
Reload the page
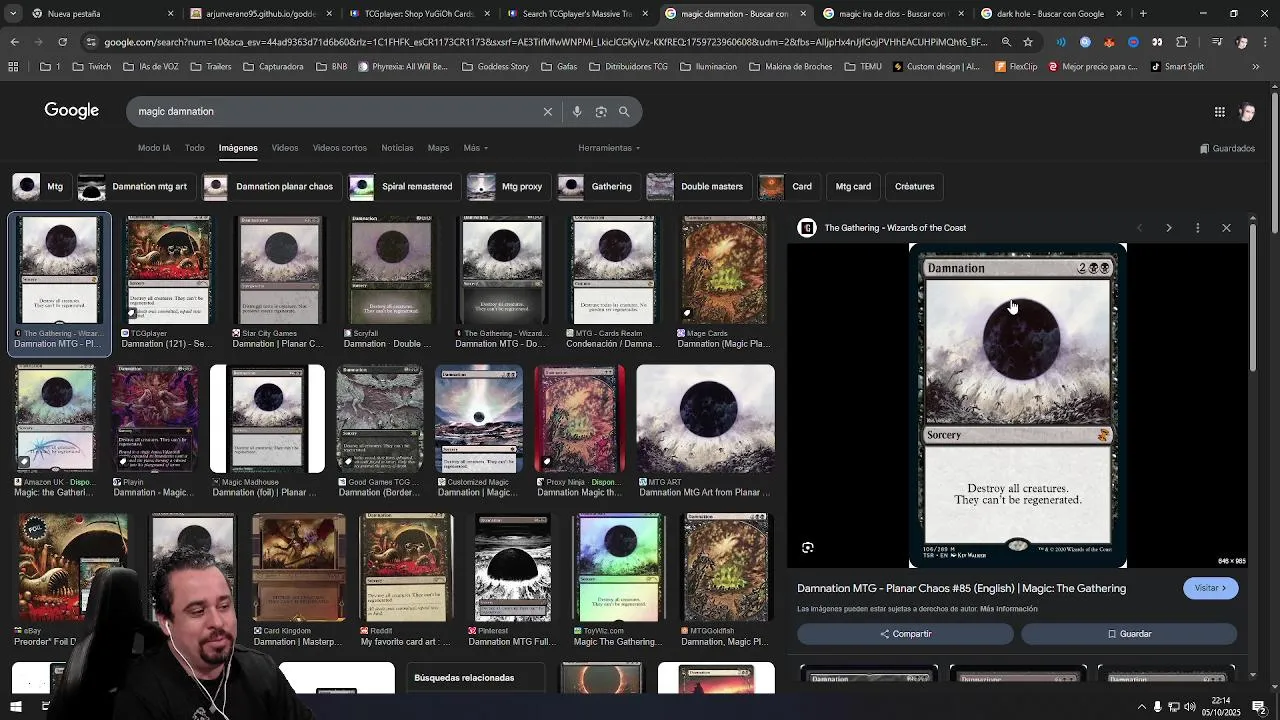(62, 42)
